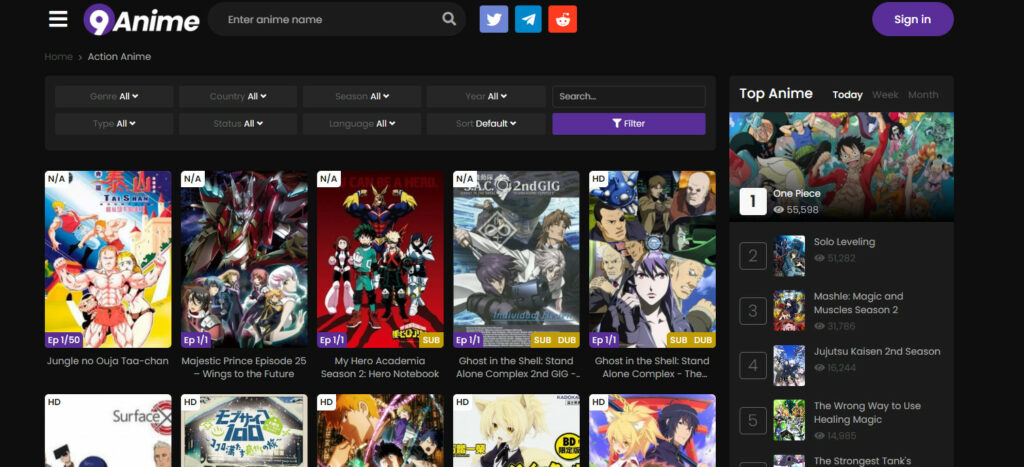Viewport: 1024px width, 467px height.
Task: Click Majestic Prince Episode 25 title text
Action: [244, 368]
